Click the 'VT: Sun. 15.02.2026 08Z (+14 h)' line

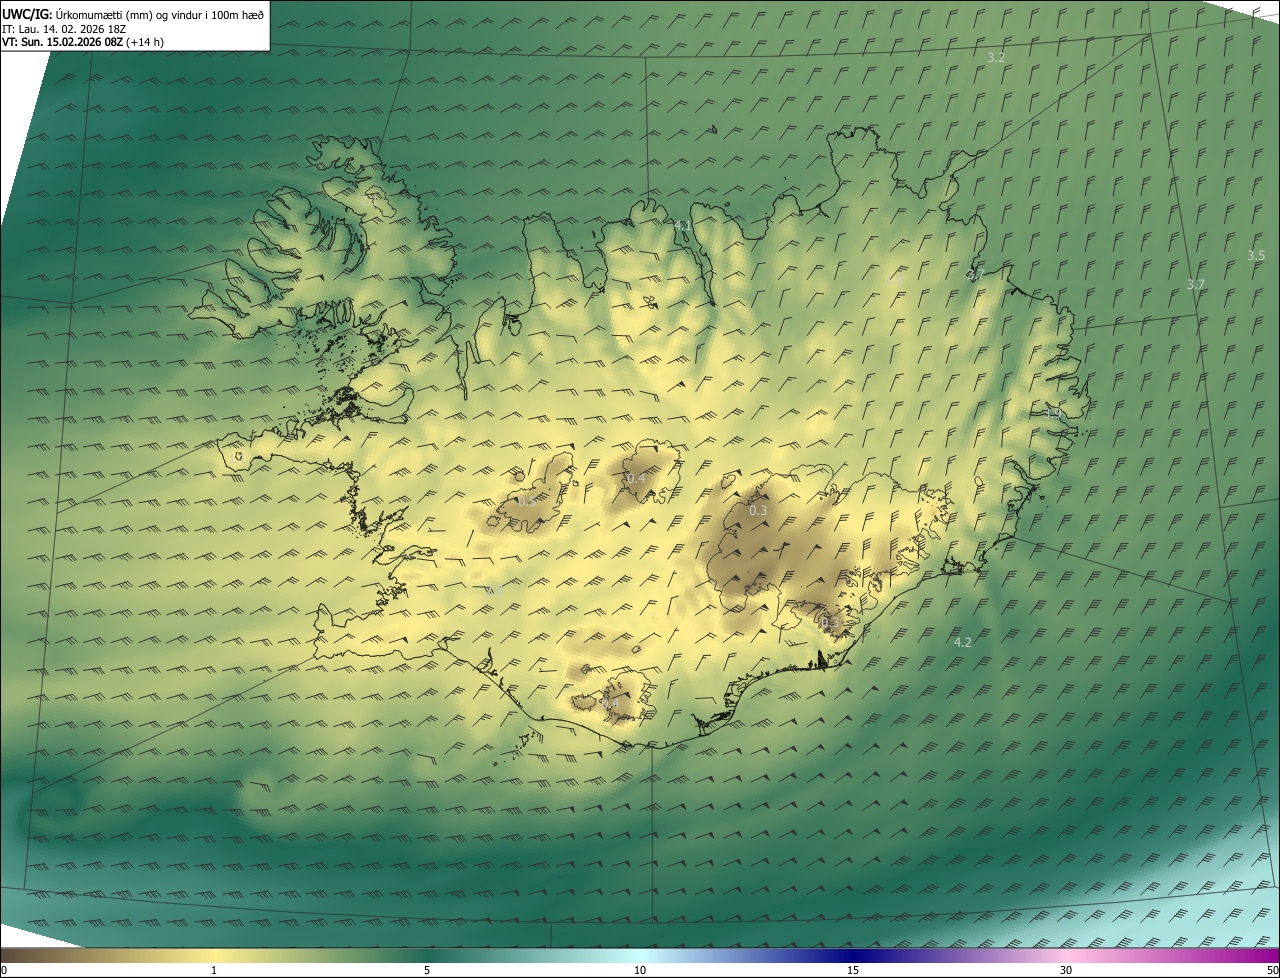click(83, 42)
